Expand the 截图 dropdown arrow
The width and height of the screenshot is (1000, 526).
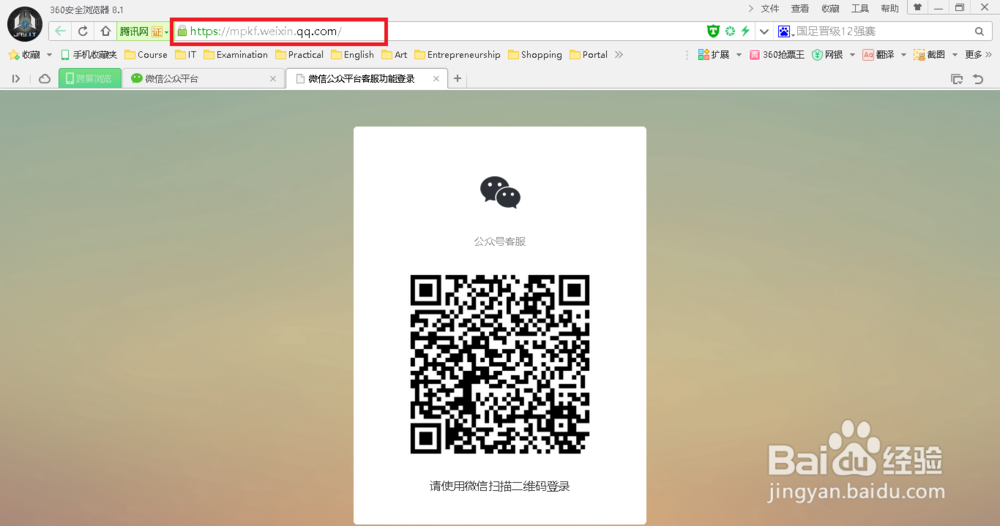tap(955, 55)
